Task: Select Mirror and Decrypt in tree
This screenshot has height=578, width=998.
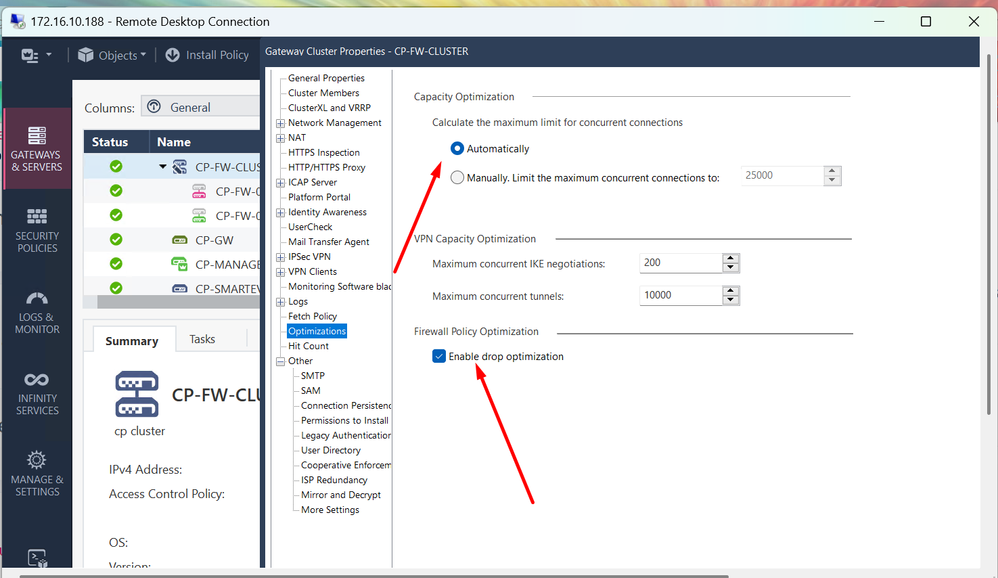Action: pyautogui.click(x=341, y=495)
